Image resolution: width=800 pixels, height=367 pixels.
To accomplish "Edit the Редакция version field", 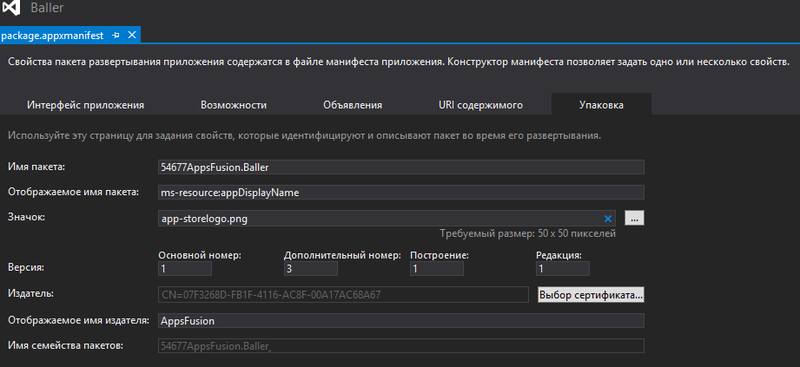I will click(563, 268).
